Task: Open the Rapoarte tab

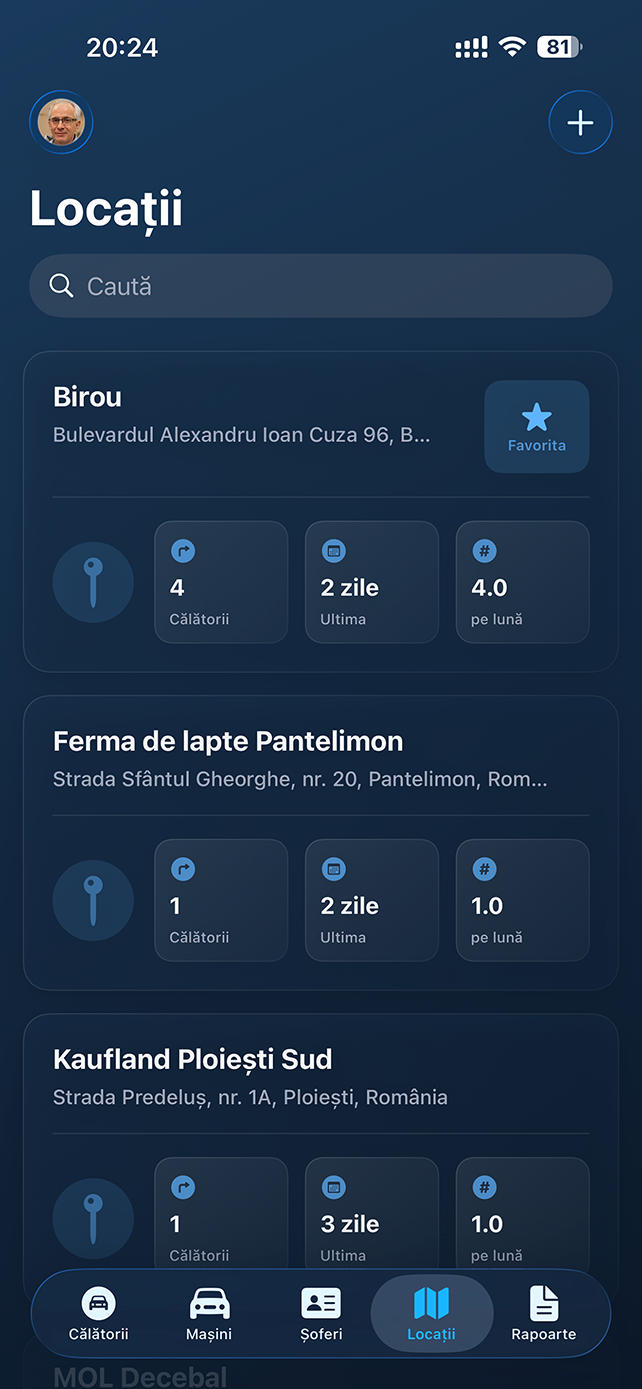Action: coord(543,1312)
